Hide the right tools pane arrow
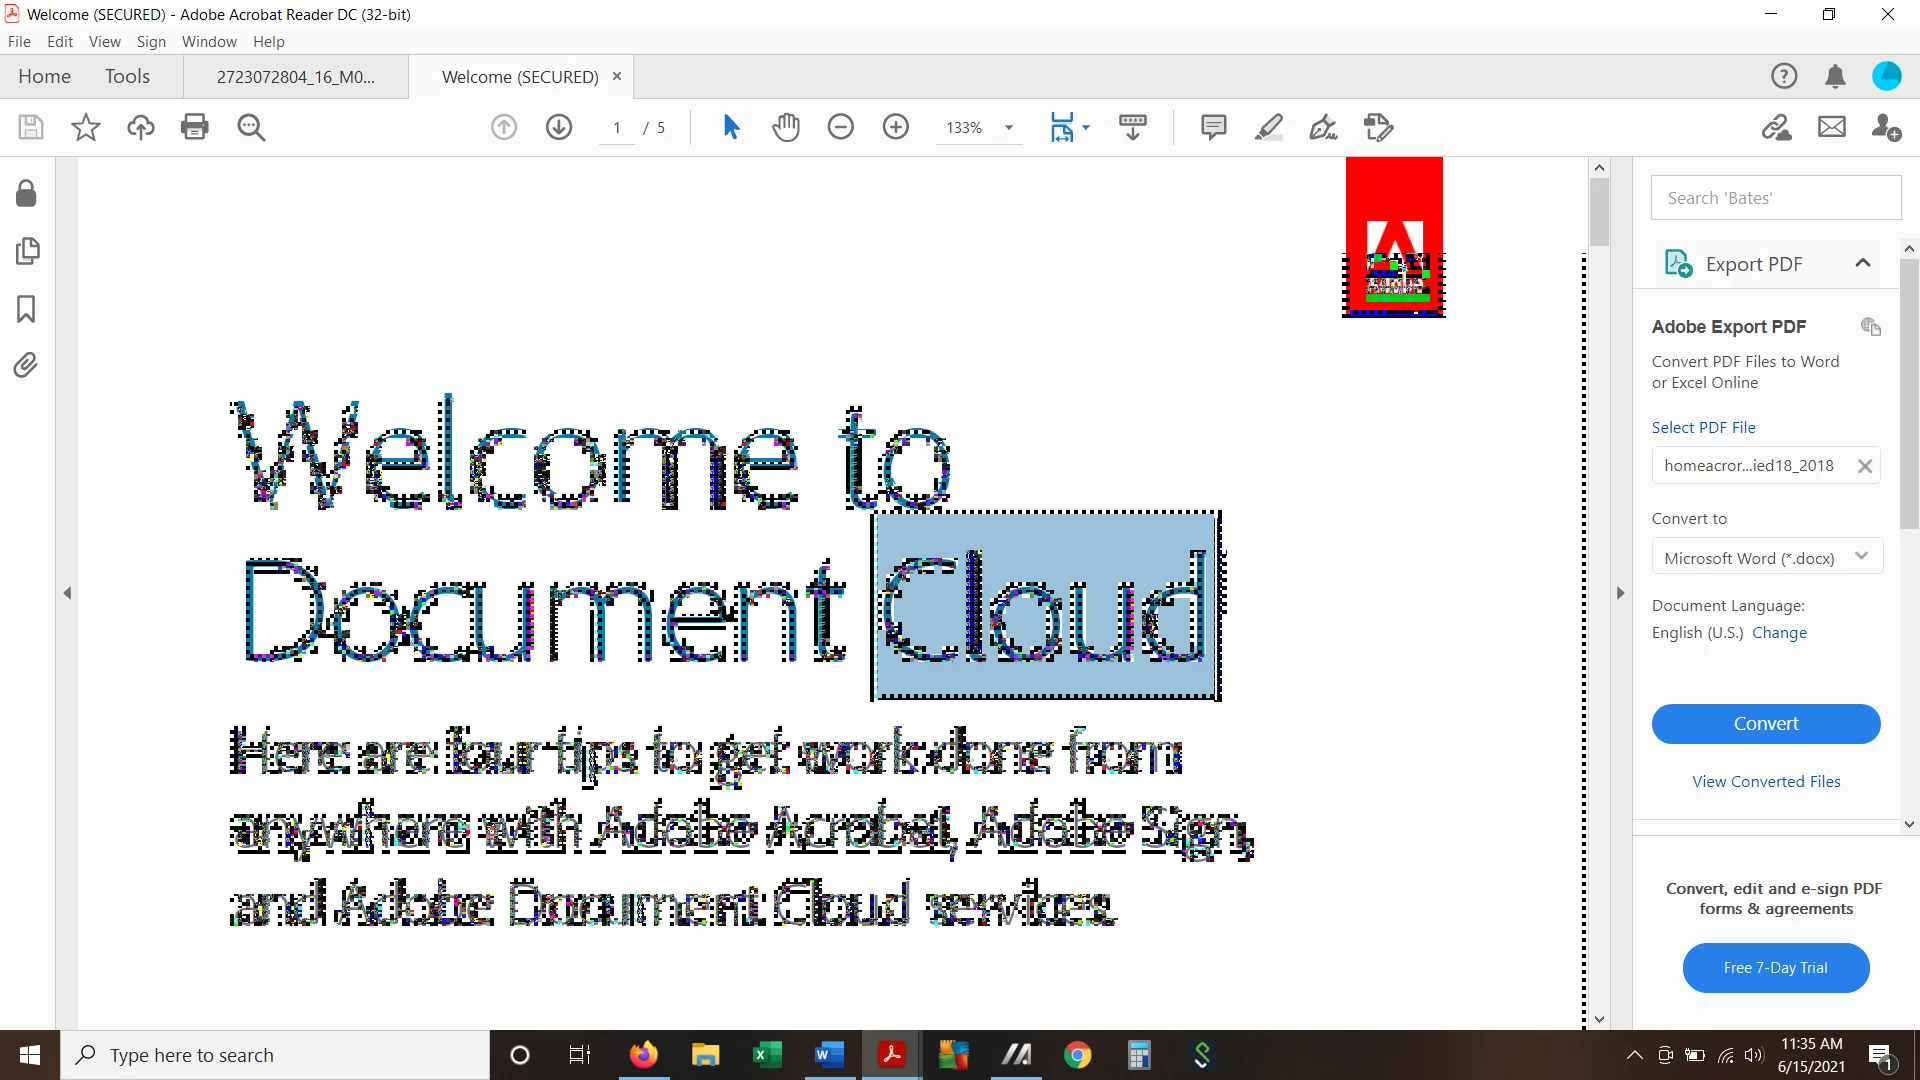 coord(1620,593)
